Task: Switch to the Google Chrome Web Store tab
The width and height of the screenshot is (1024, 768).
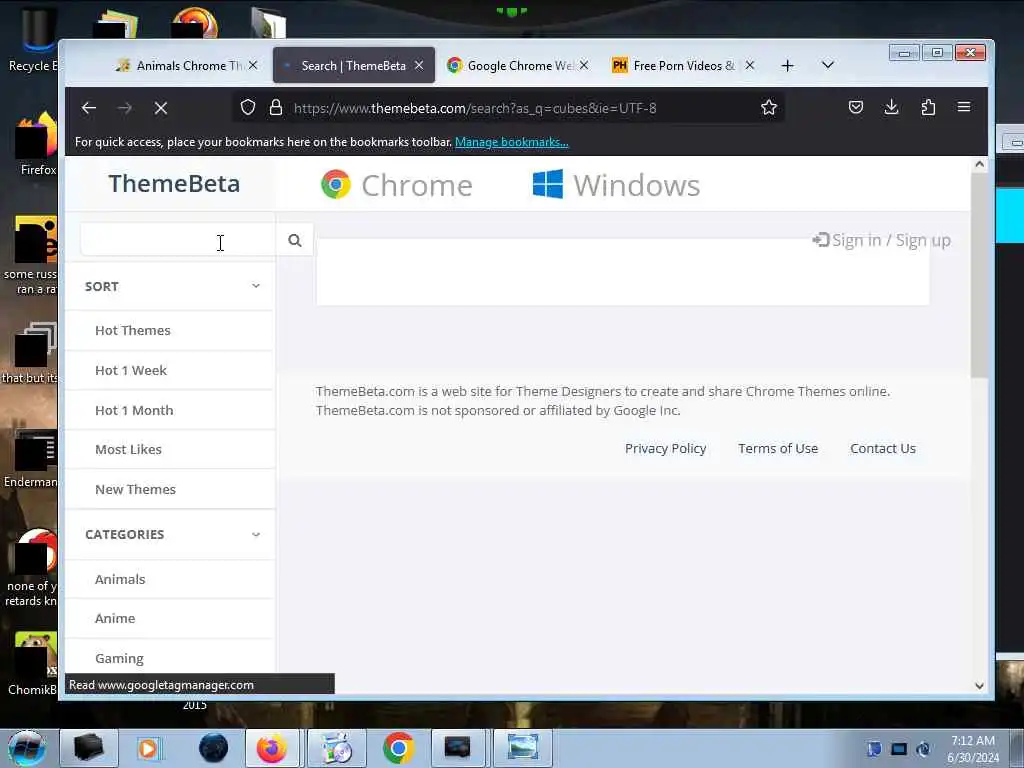Action: click(x=519, y=65)
